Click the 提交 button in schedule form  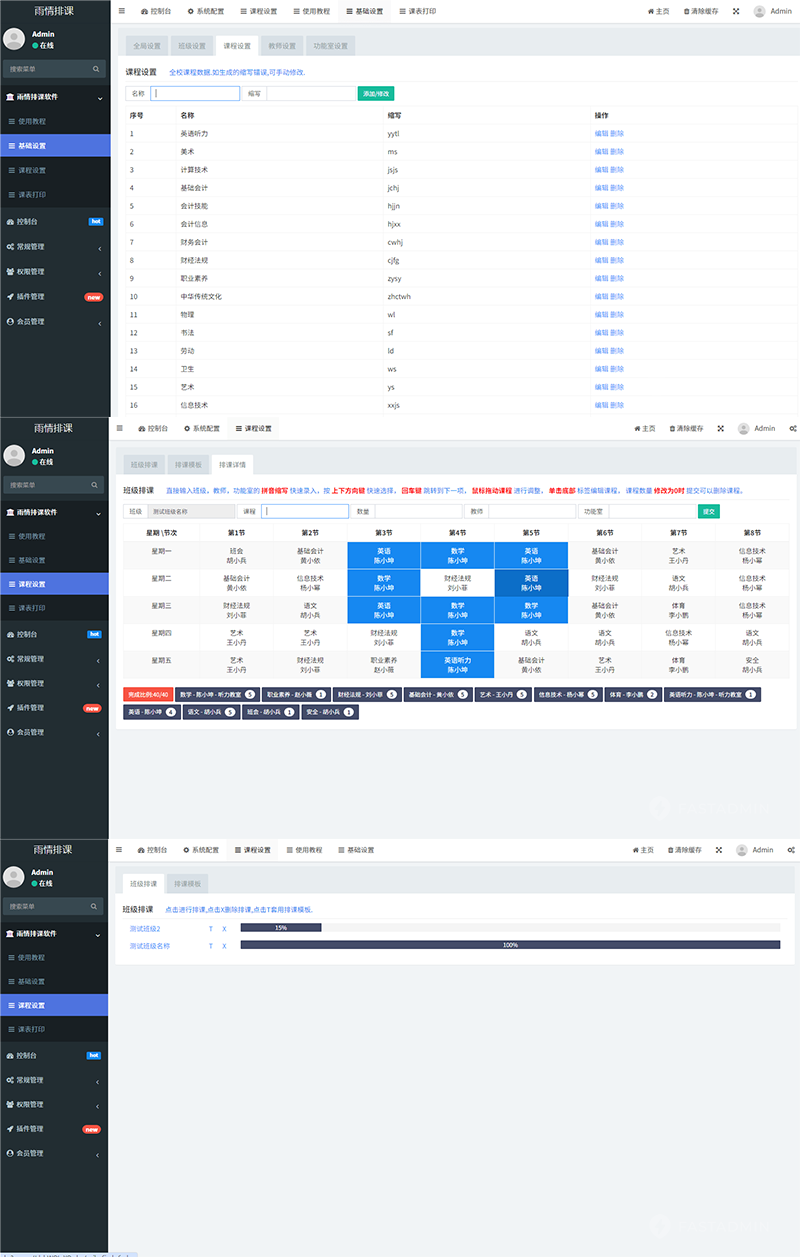(709, 511)
